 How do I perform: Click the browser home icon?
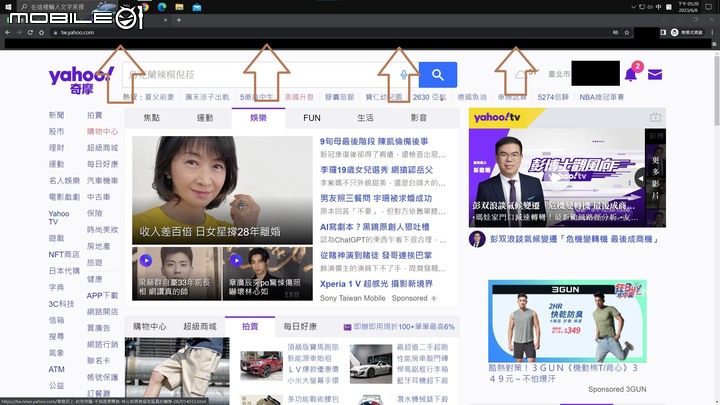tap(41, 33)
